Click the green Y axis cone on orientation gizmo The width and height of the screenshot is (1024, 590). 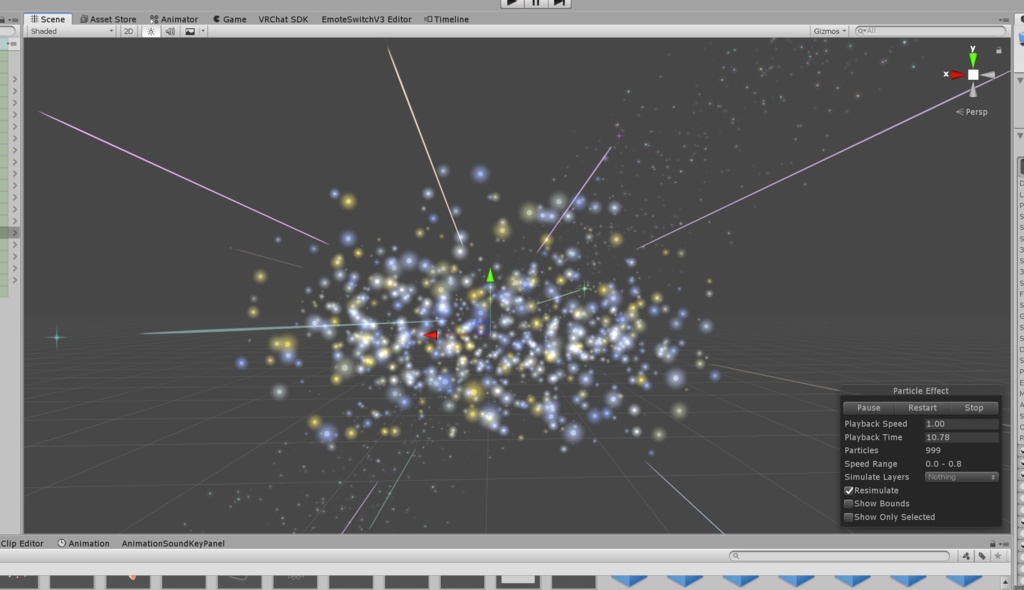(x=973, y=59)
